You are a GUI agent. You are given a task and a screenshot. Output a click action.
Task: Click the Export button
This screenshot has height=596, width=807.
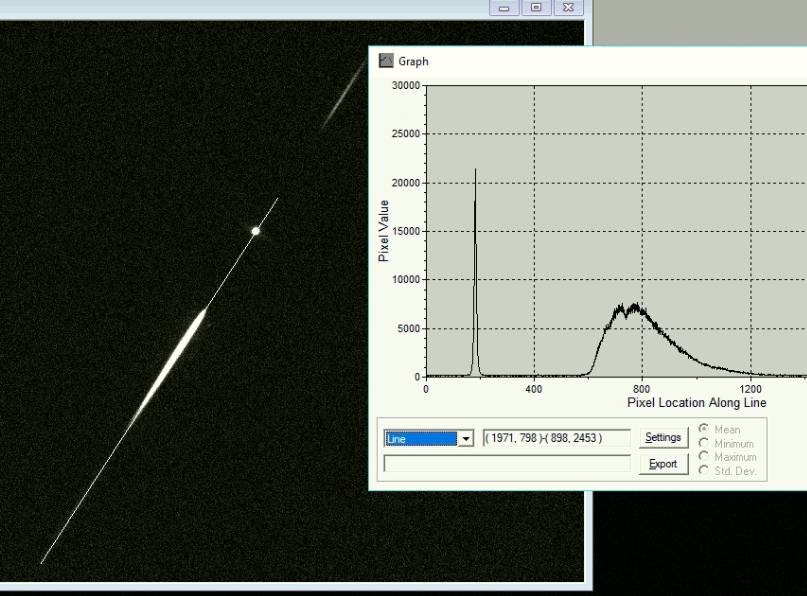tap(663, 464)
